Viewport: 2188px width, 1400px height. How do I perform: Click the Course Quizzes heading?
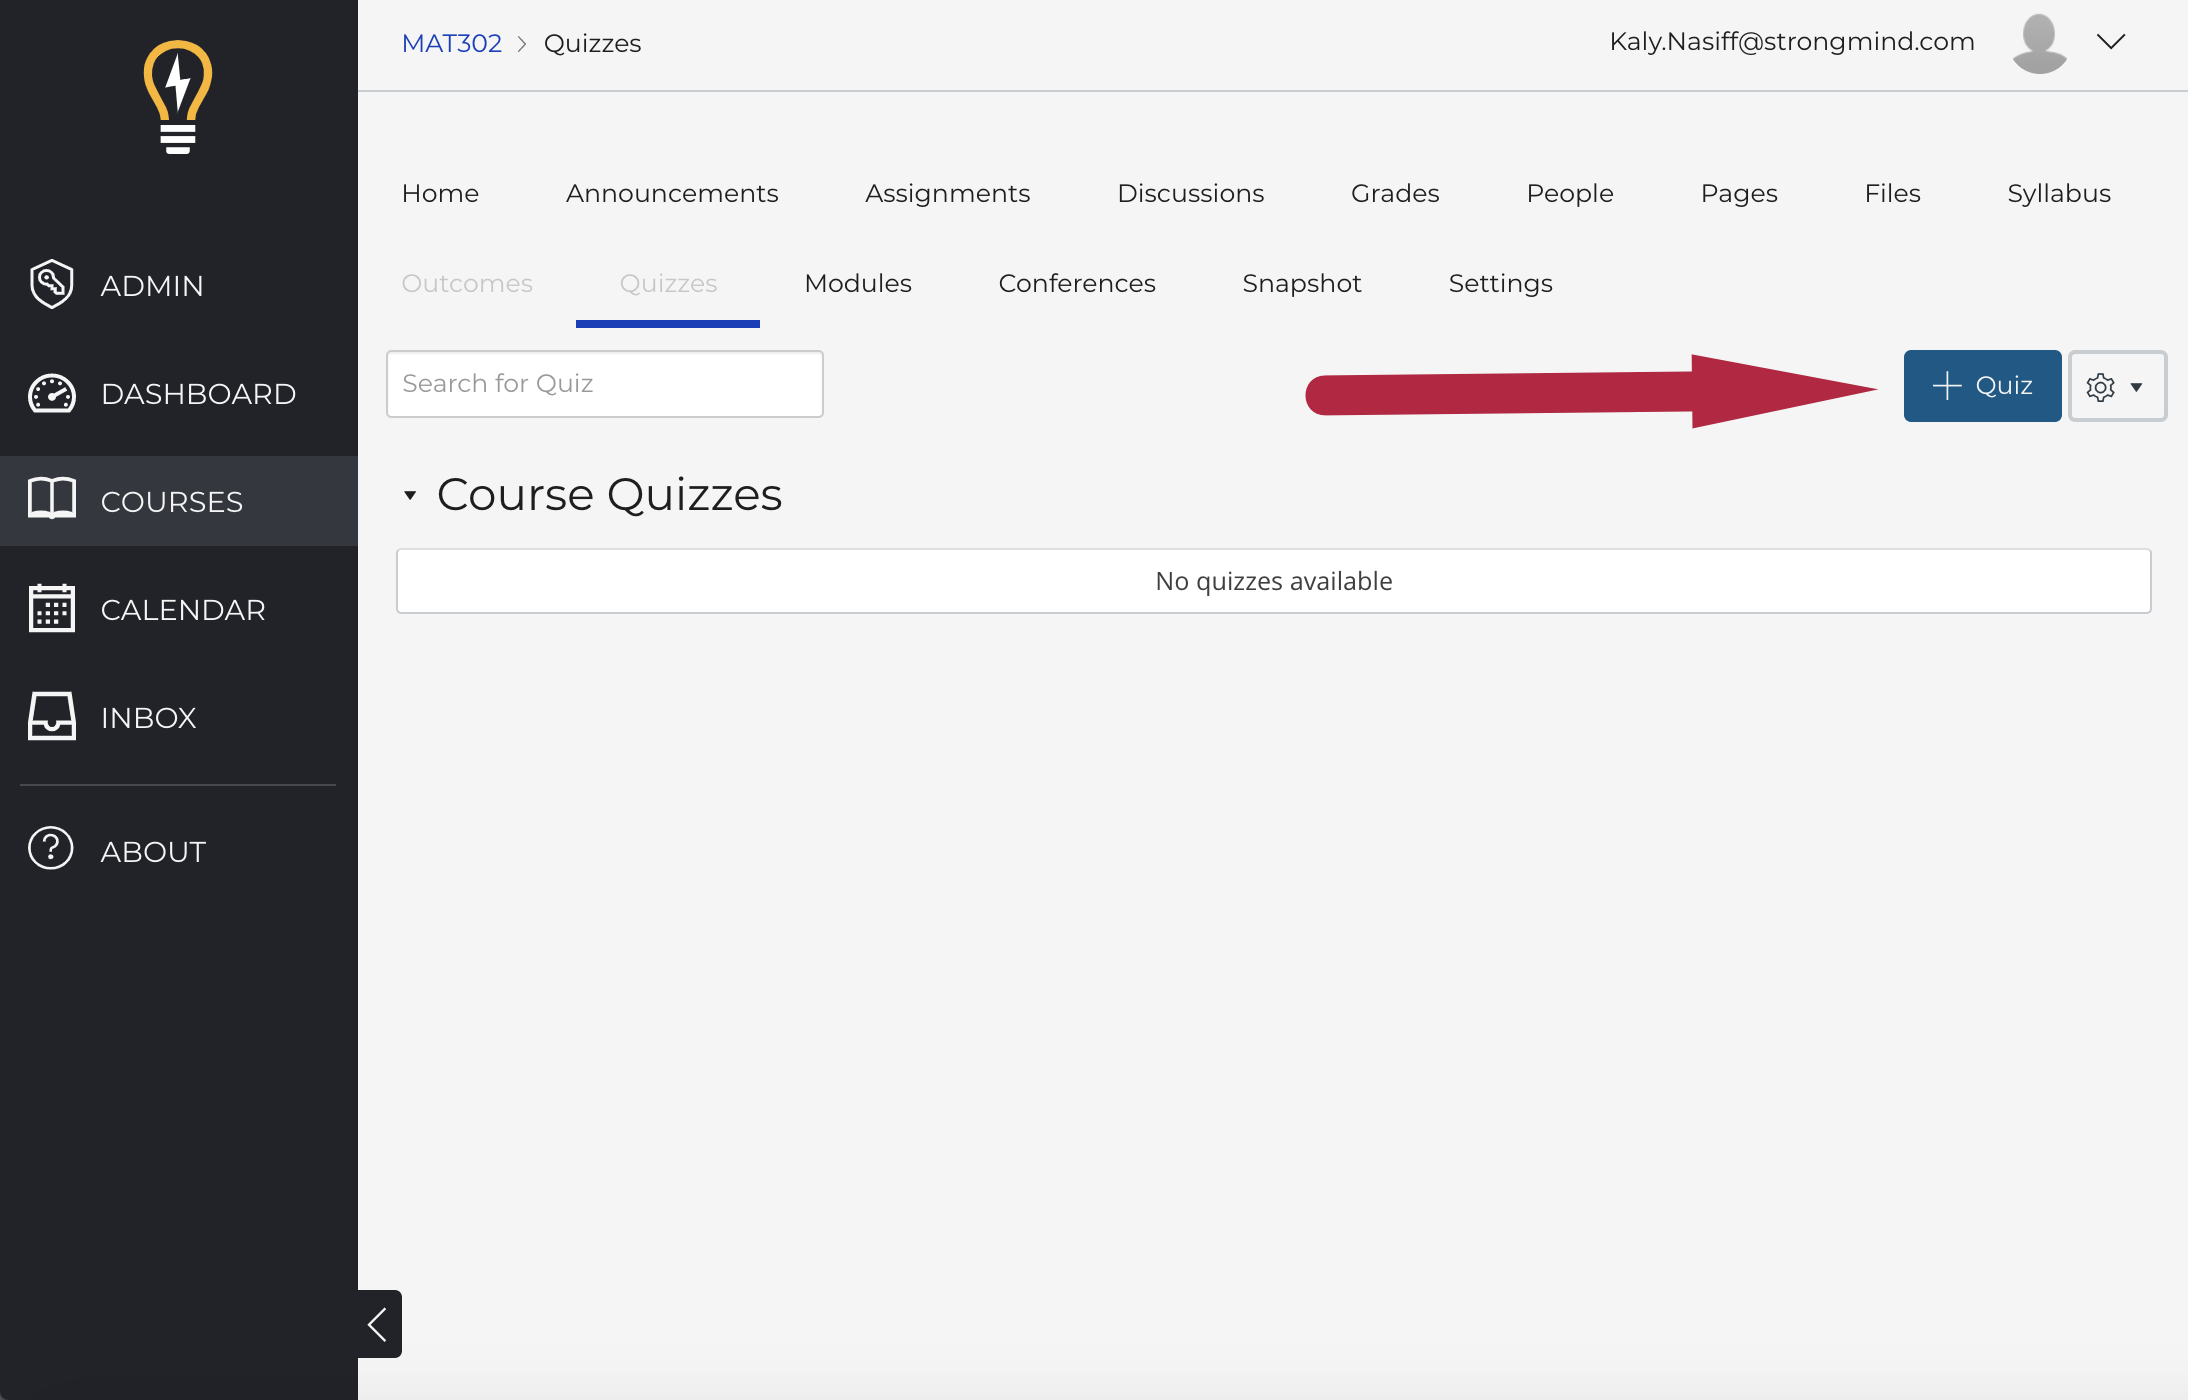609,495
